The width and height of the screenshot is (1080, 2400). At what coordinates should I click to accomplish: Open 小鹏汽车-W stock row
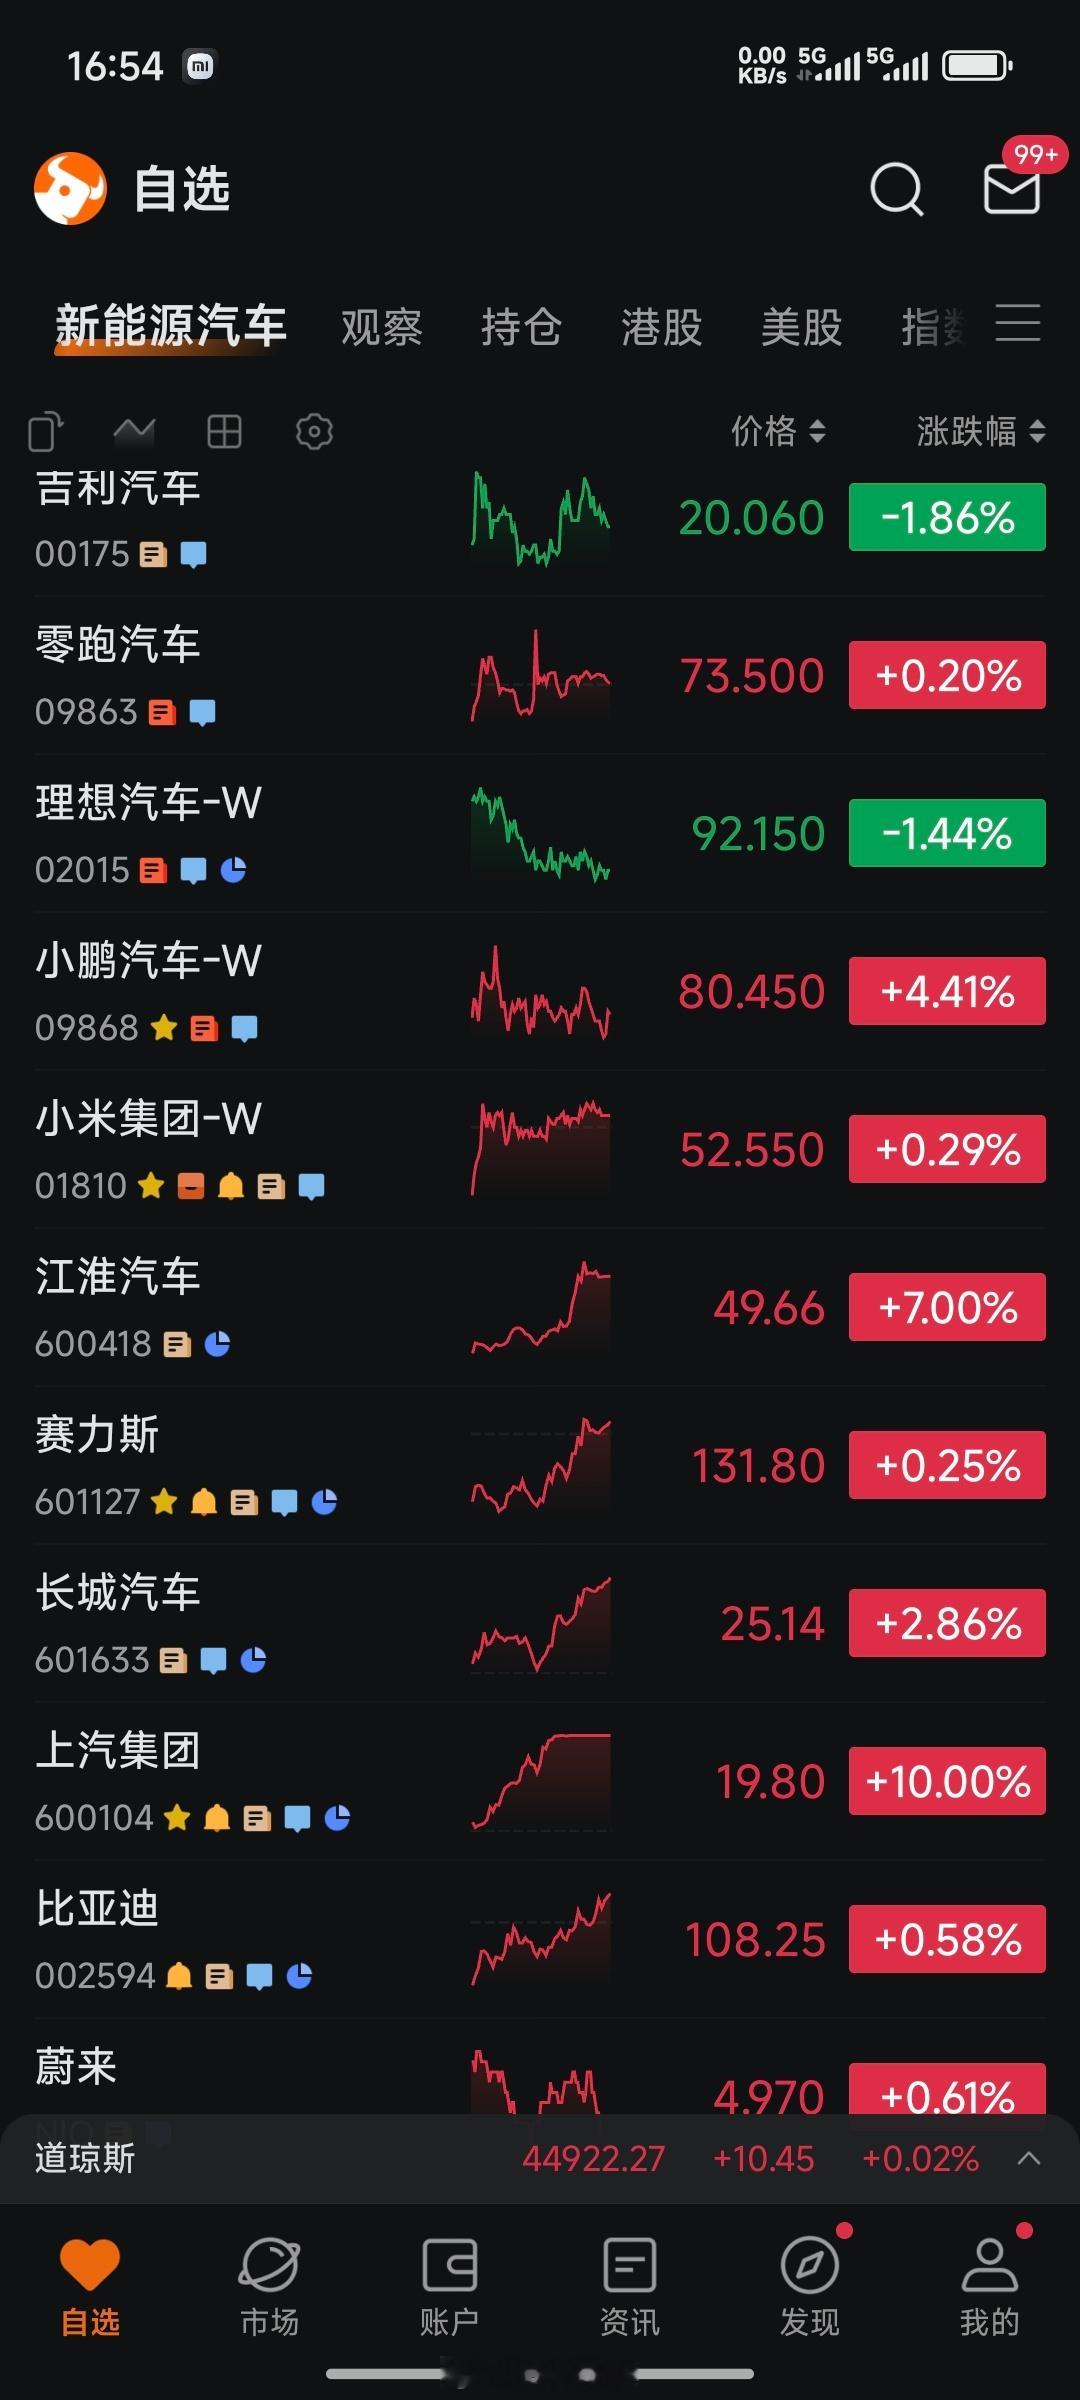point(540,991)
